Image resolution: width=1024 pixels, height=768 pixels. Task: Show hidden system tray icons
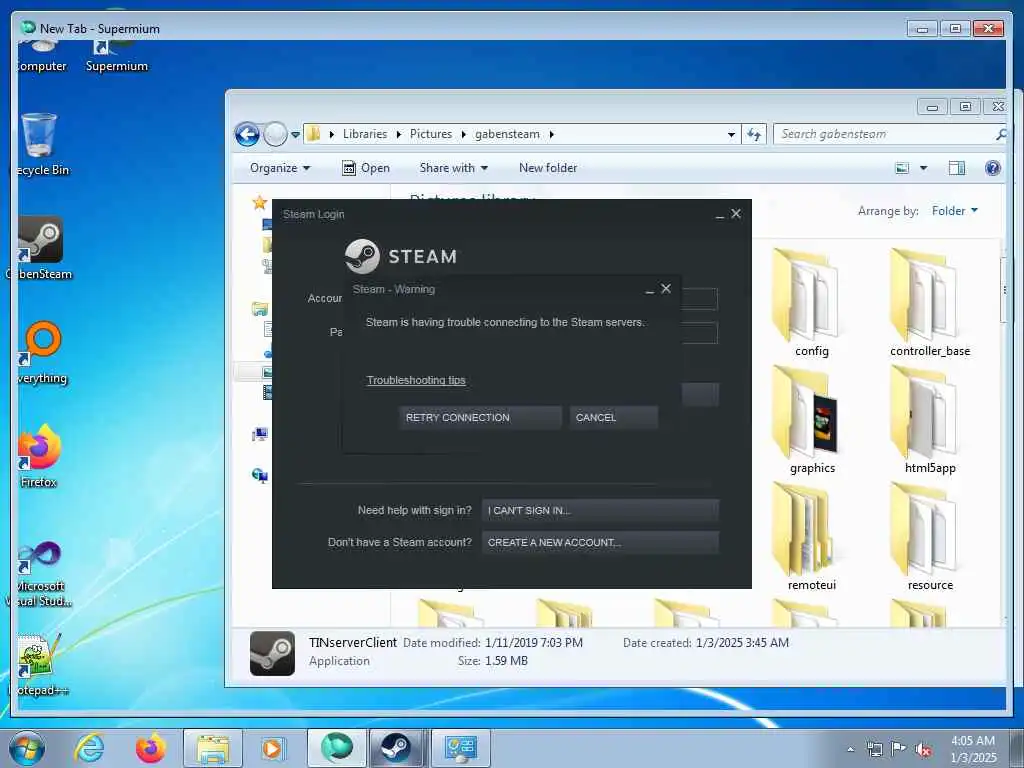click(850, 749)
